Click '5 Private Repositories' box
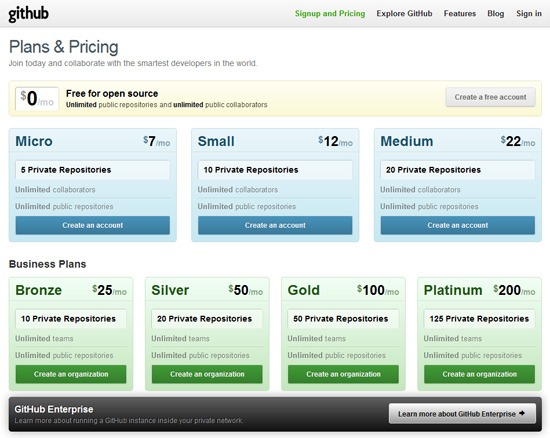 pos(93,170)
